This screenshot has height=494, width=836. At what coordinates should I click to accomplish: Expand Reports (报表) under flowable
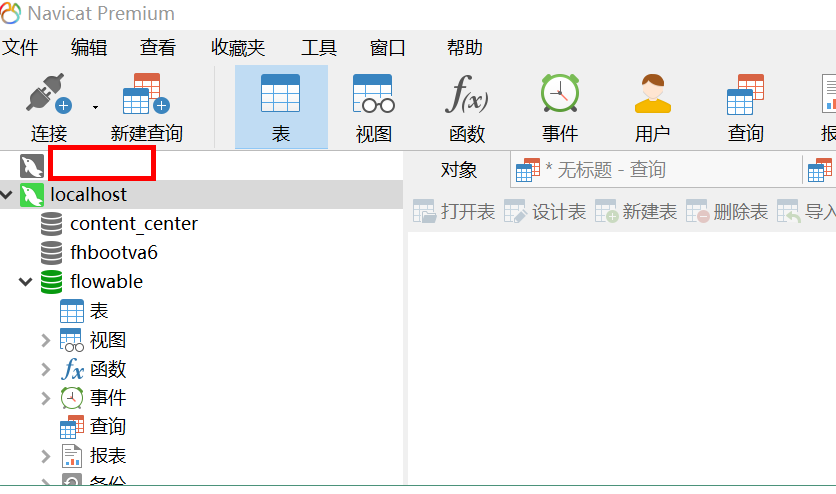click(x=46, y=456)
